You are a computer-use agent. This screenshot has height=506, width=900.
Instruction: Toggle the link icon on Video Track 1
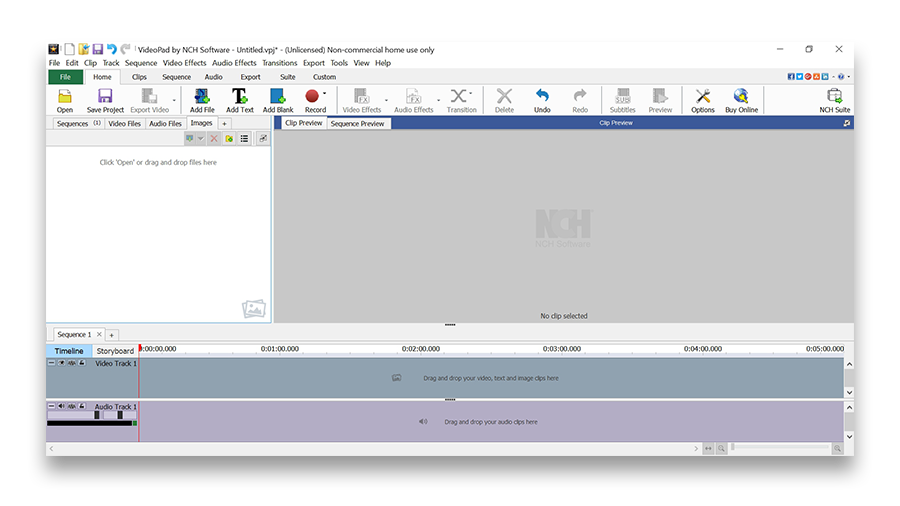click(72, 363)
